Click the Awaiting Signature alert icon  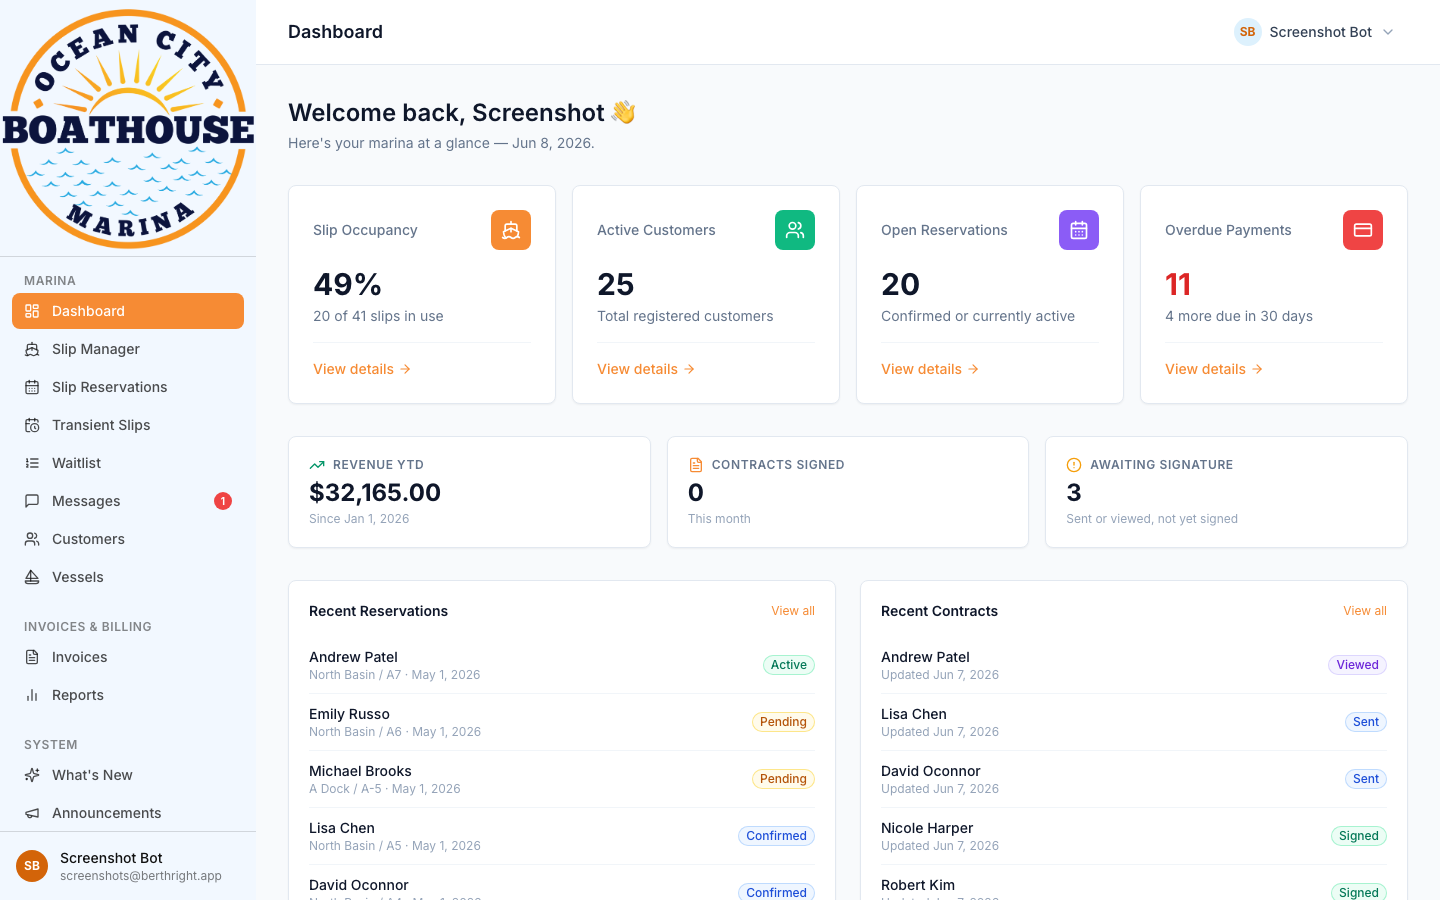pyautogui.click(x=1074, y=465)
